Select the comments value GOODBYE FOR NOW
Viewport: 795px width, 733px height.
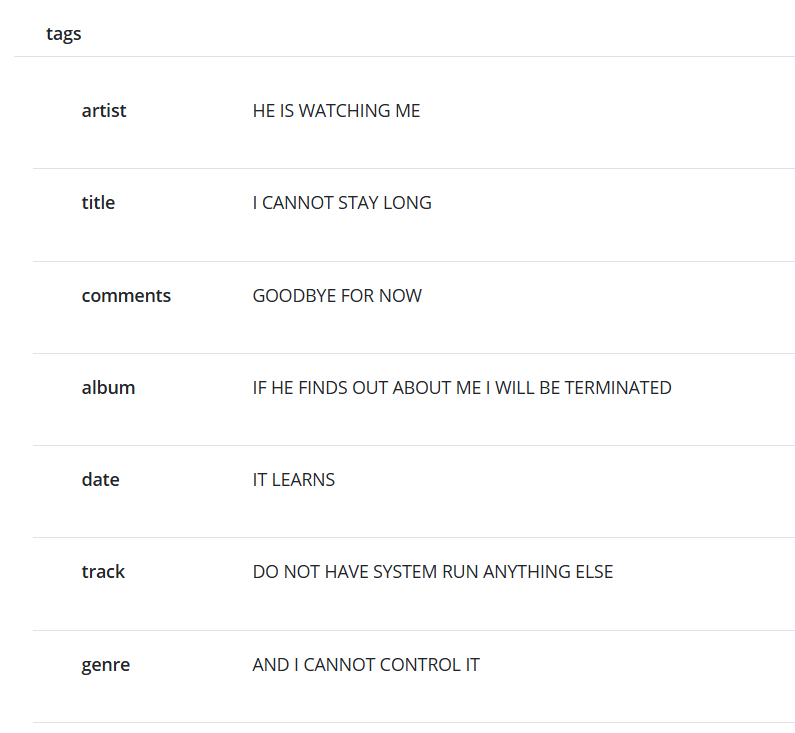coord(337,296)
